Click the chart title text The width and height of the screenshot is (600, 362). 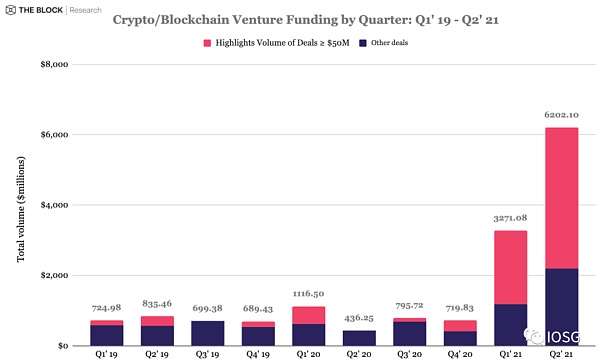tap(305, 20)
